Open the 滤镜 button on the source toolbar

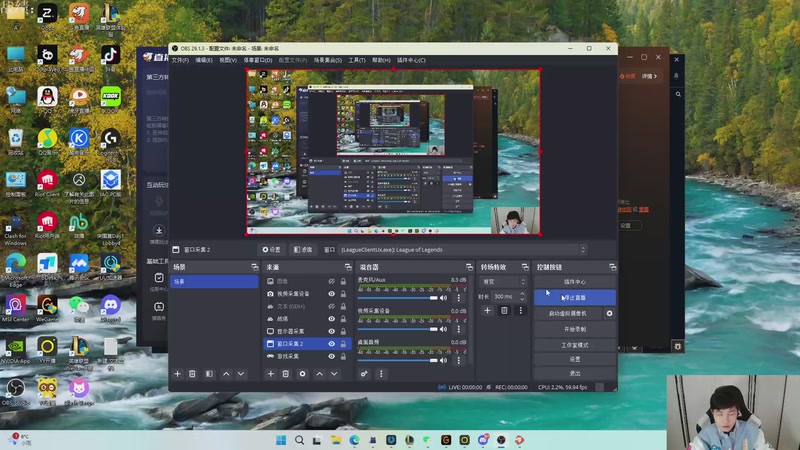point(303,250)
